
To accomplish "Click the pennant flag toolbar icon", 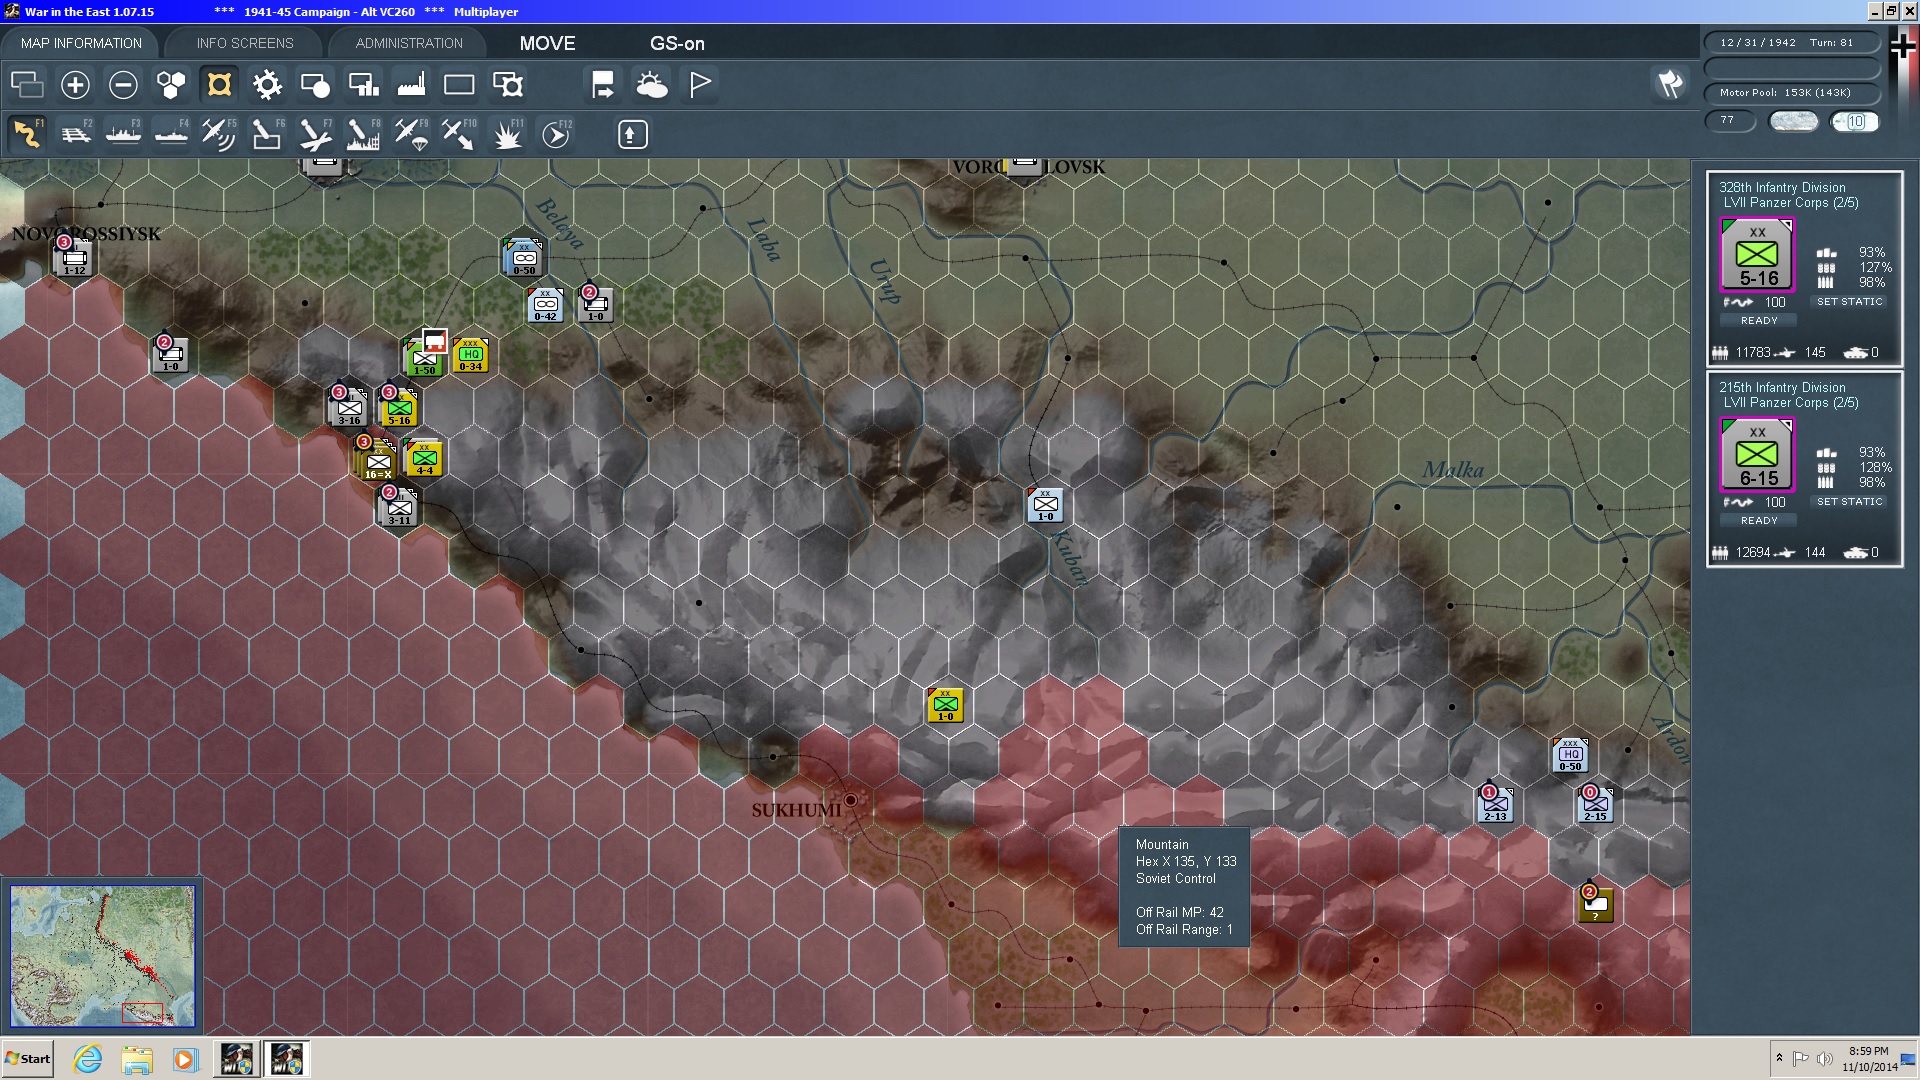I will [700, 85].
